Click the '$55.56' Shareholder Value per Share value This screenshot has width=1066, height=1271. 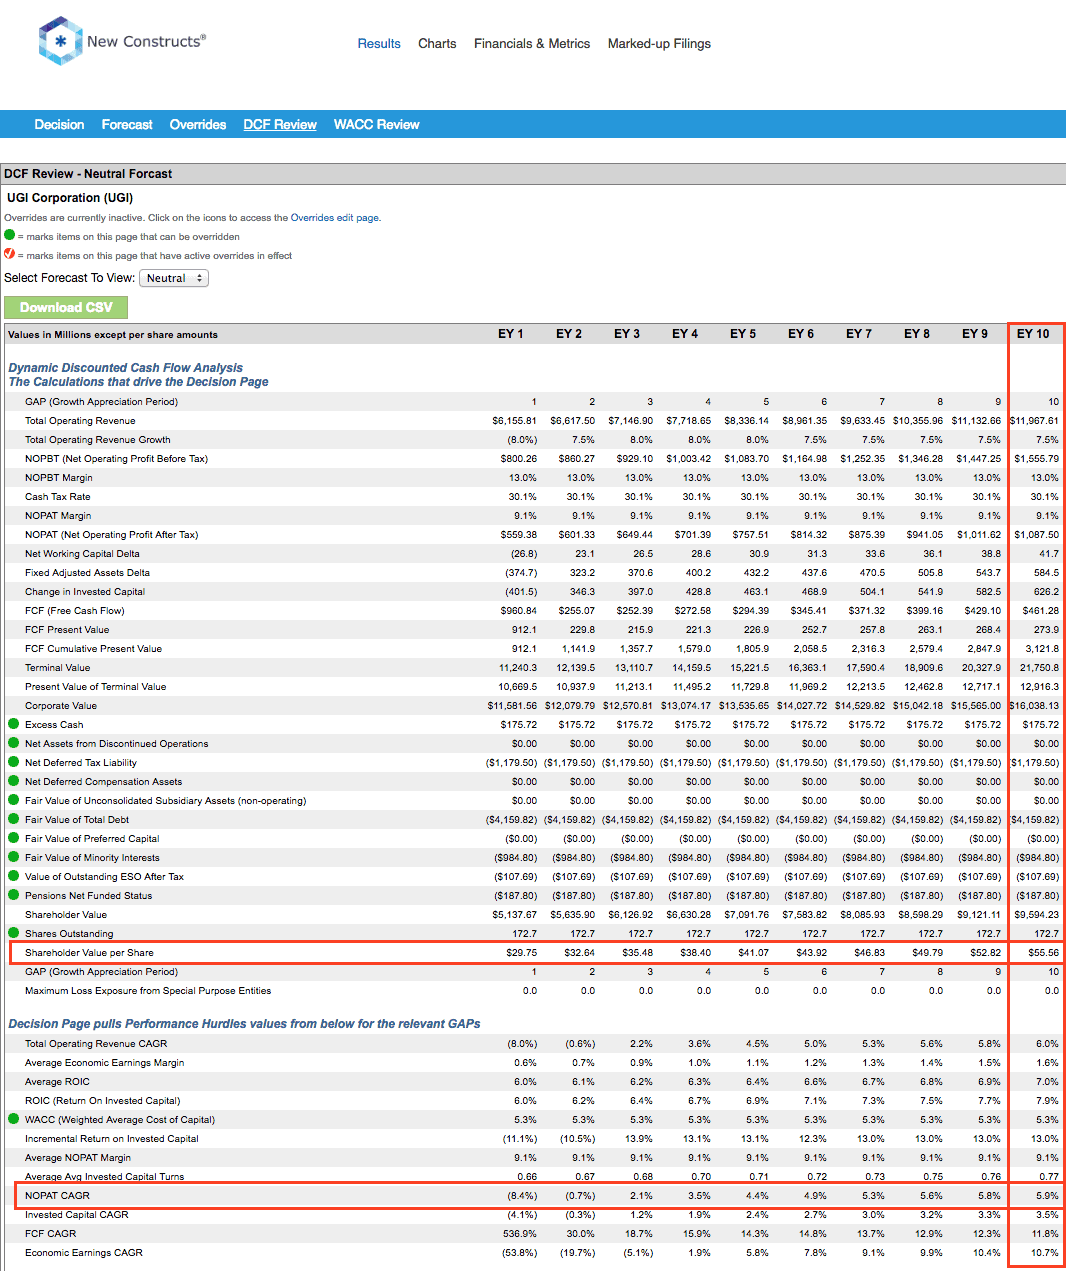[1044, 953]
